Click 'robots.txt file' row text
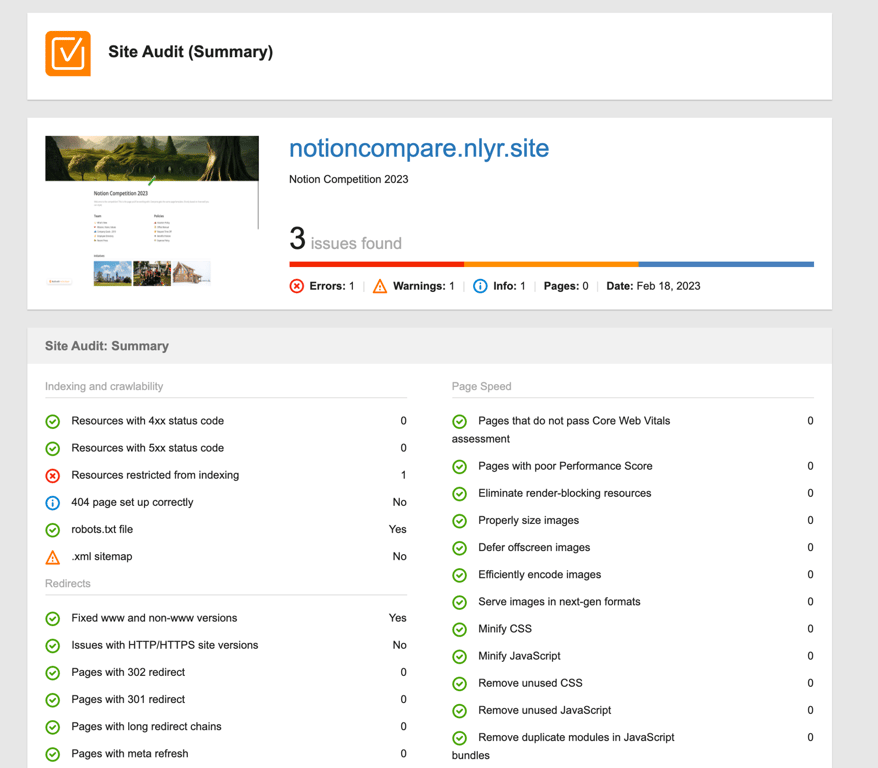Viewport: 878px width, 768px height. (102, 530)
